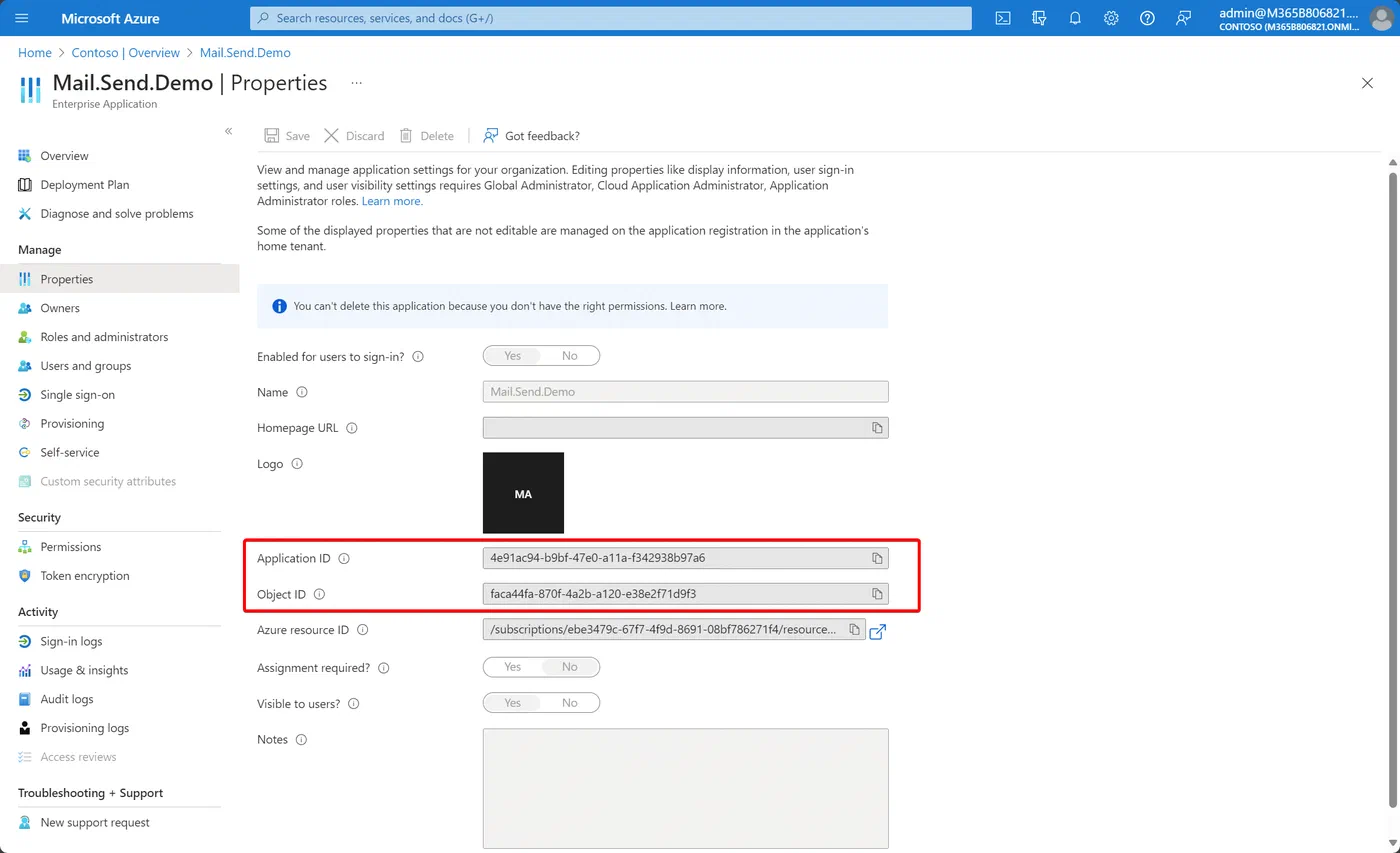Show info tooltip for Object ID
The width and height of the screenshot is (1400, 853).
pyautogui.click(x=319, y=594)
